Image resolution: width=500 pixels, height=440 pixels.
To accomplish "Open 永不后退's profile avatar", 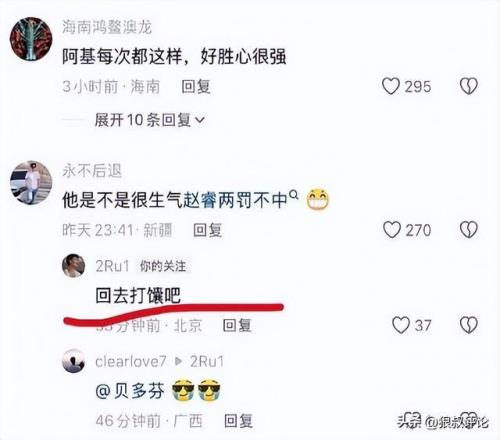I will pyautogui.click(x=31, y=182).
